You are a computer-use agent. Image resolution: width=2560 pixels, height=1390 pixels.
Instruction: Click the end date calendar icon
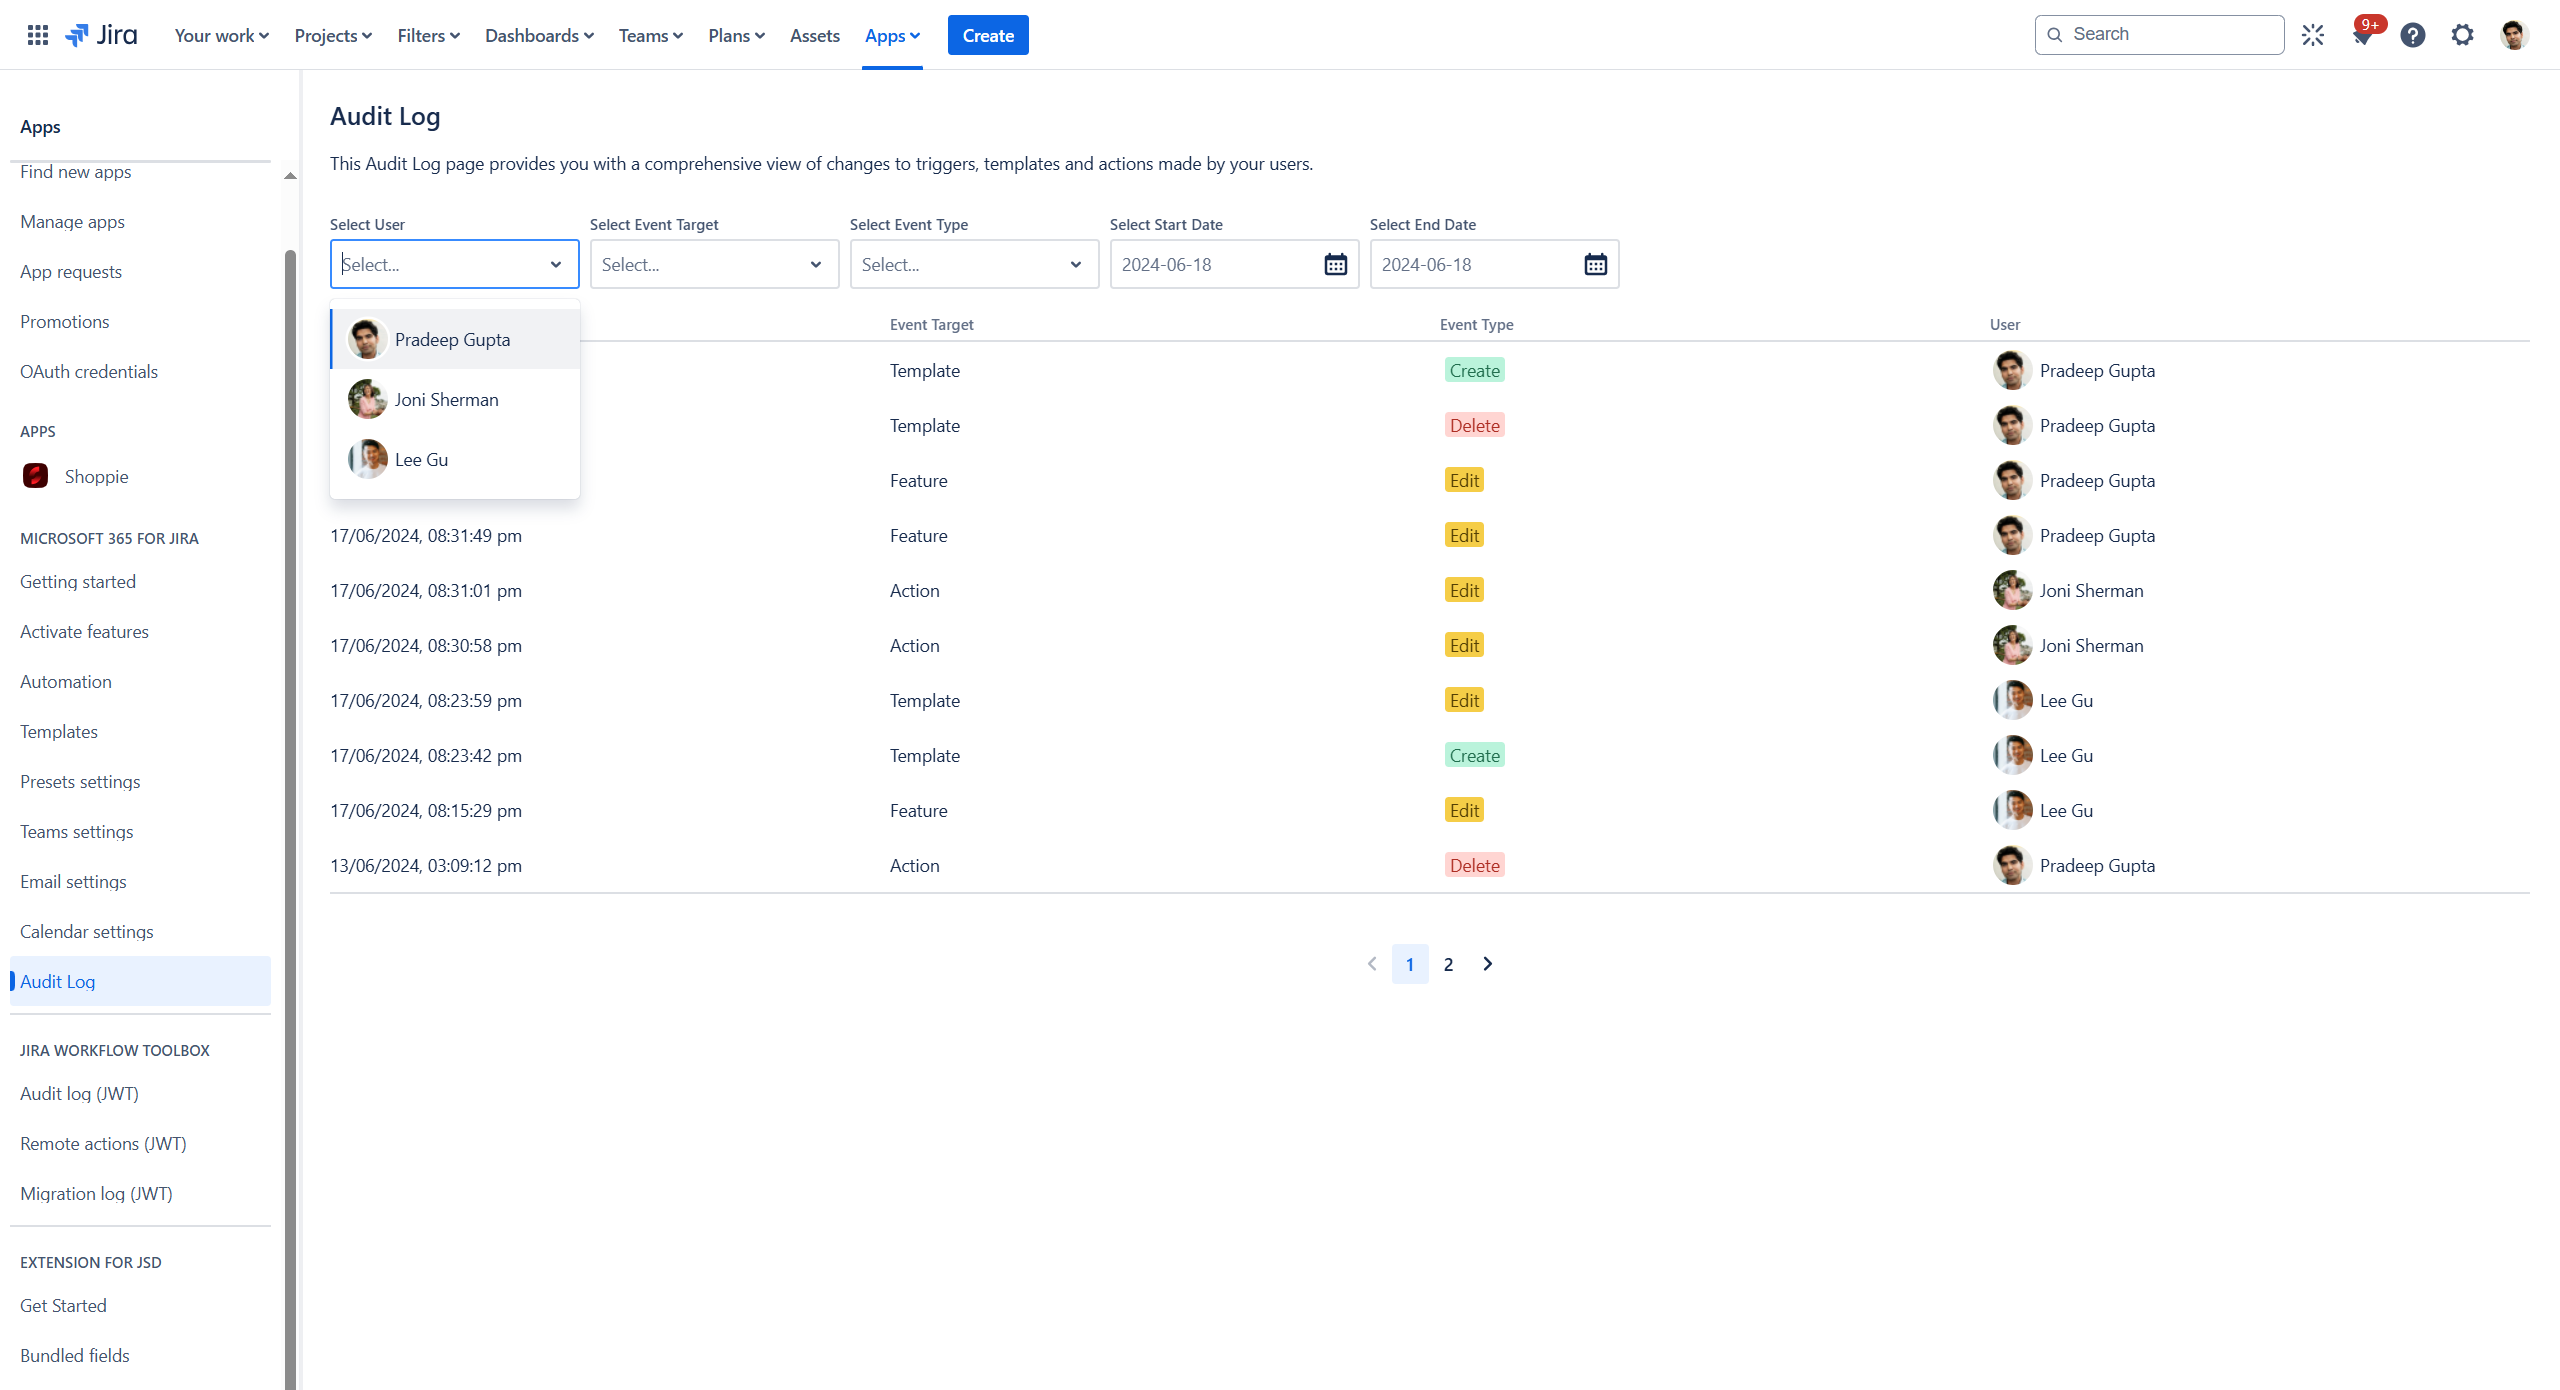tap(1595, 265)
